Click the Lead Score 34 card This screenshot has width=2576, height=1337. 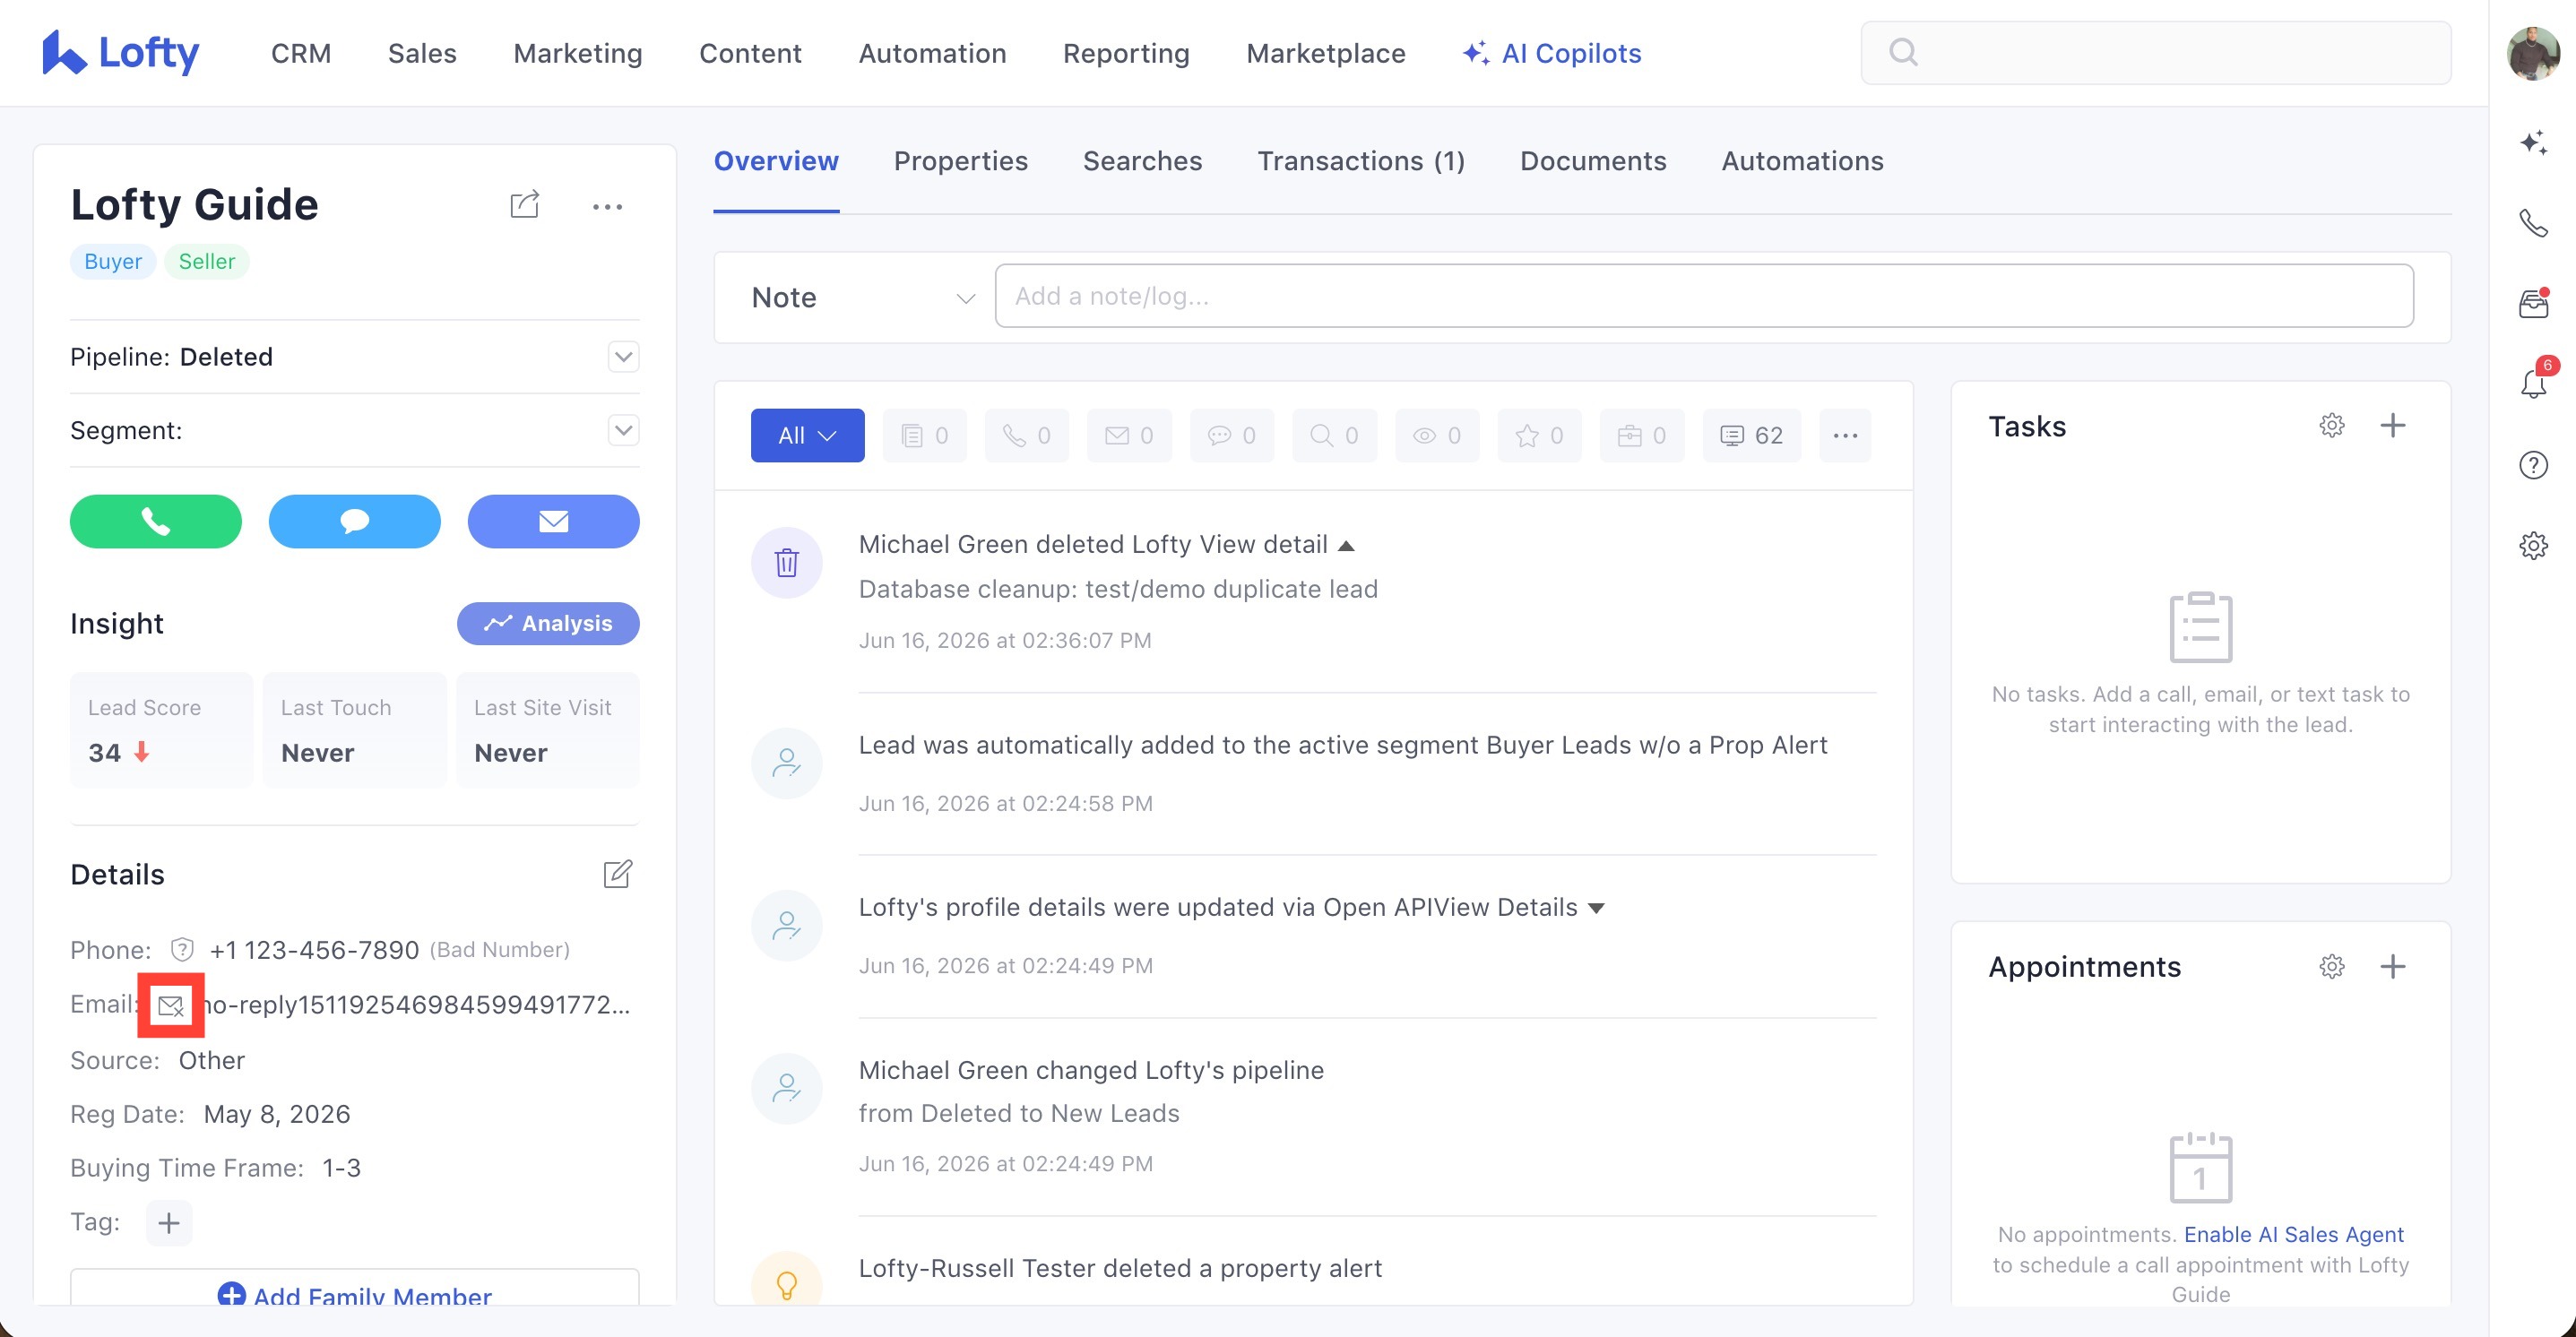160,730
